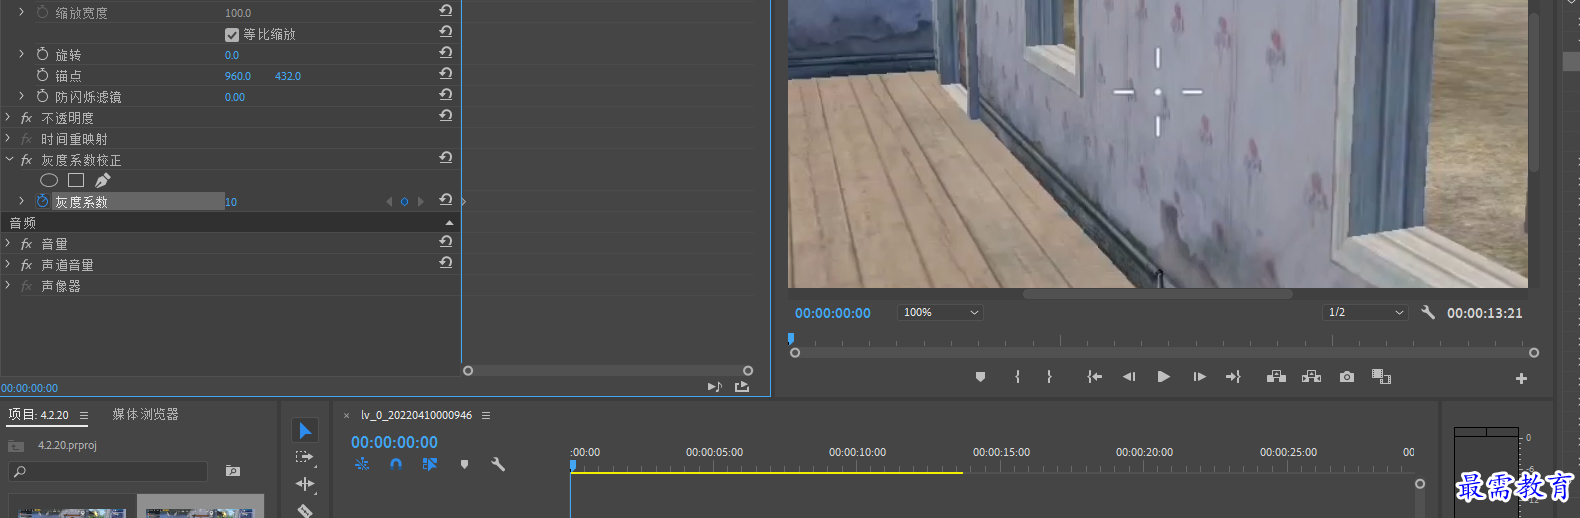Toggle animation stopwatch for 旋转
Screen dimensions: 1580x518
click(42, 54)
